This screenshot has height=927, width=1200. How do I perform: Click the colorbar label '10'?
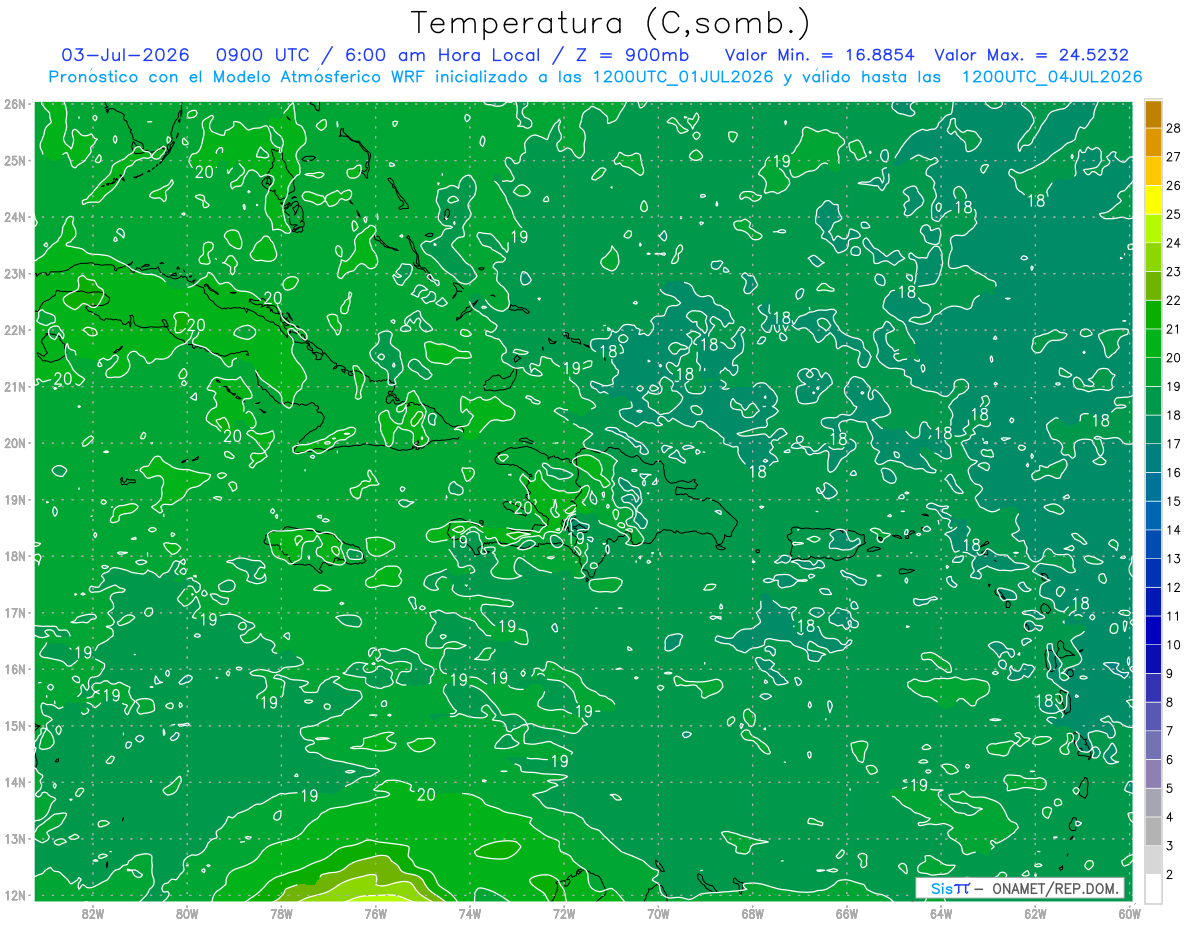click(1174, 645)
